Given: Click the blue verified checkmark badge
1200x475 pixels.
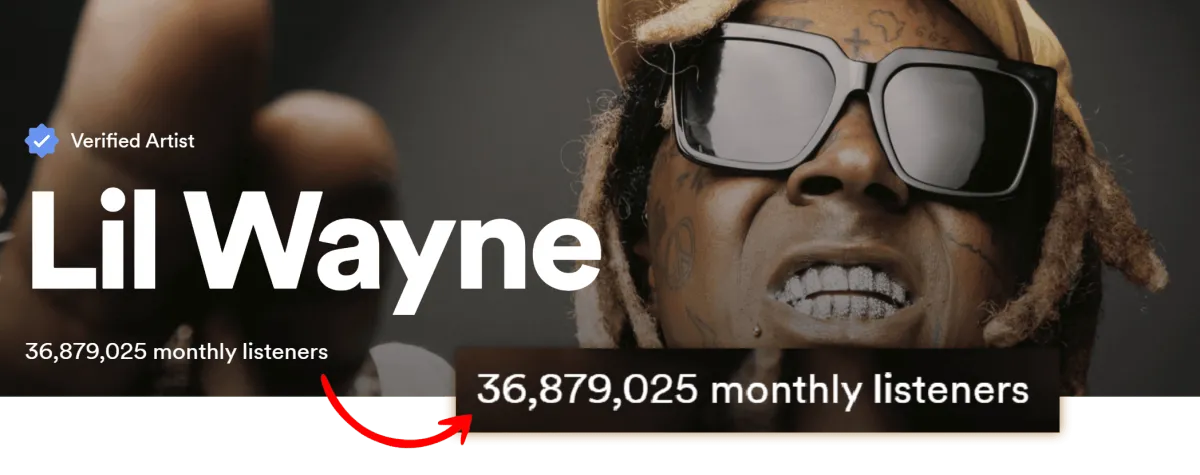Looking at the screenshot, I should pyautogui.click(x=42, y=141).
